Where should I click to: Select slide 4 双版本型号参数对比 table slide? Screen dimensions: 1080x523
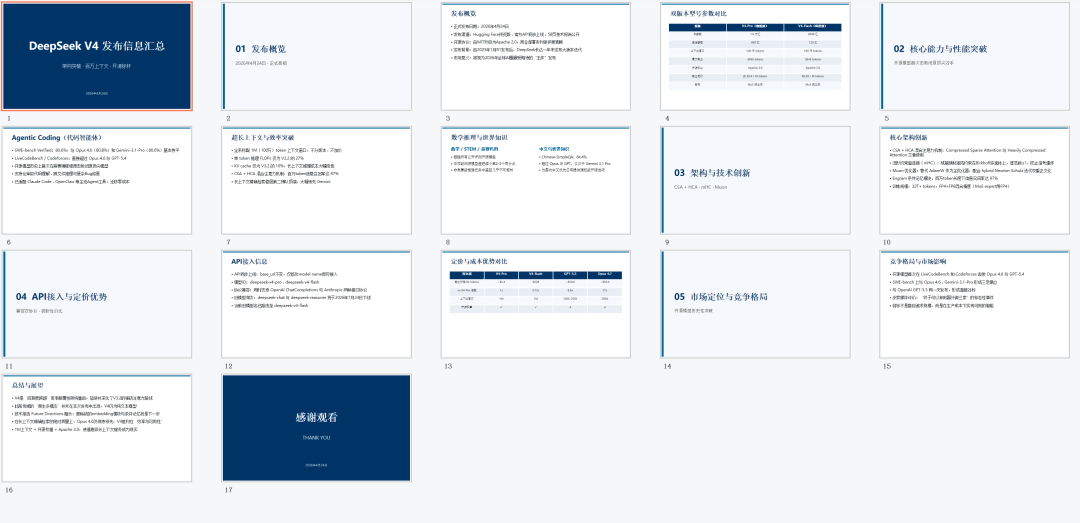(x=756, y=57)
